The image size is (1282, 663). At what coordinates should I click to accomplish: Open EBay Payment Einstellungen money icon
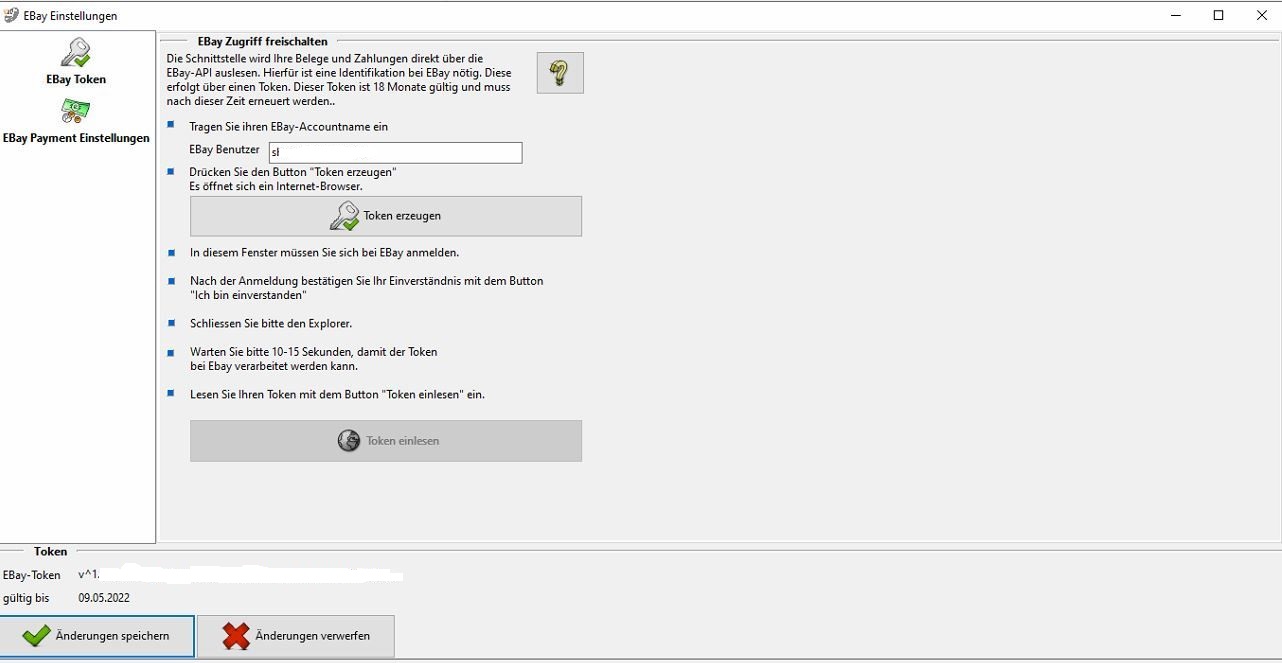75,111
